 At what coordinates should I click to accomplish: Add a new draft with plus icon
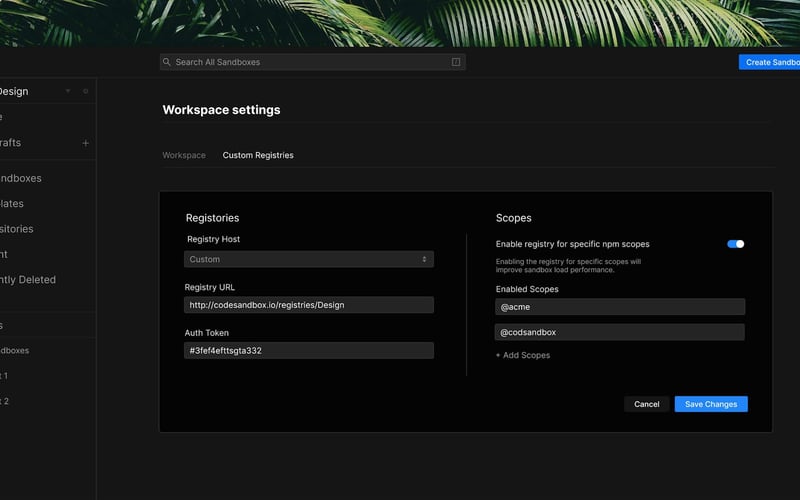pyautogui.click(x=86, y=143)
